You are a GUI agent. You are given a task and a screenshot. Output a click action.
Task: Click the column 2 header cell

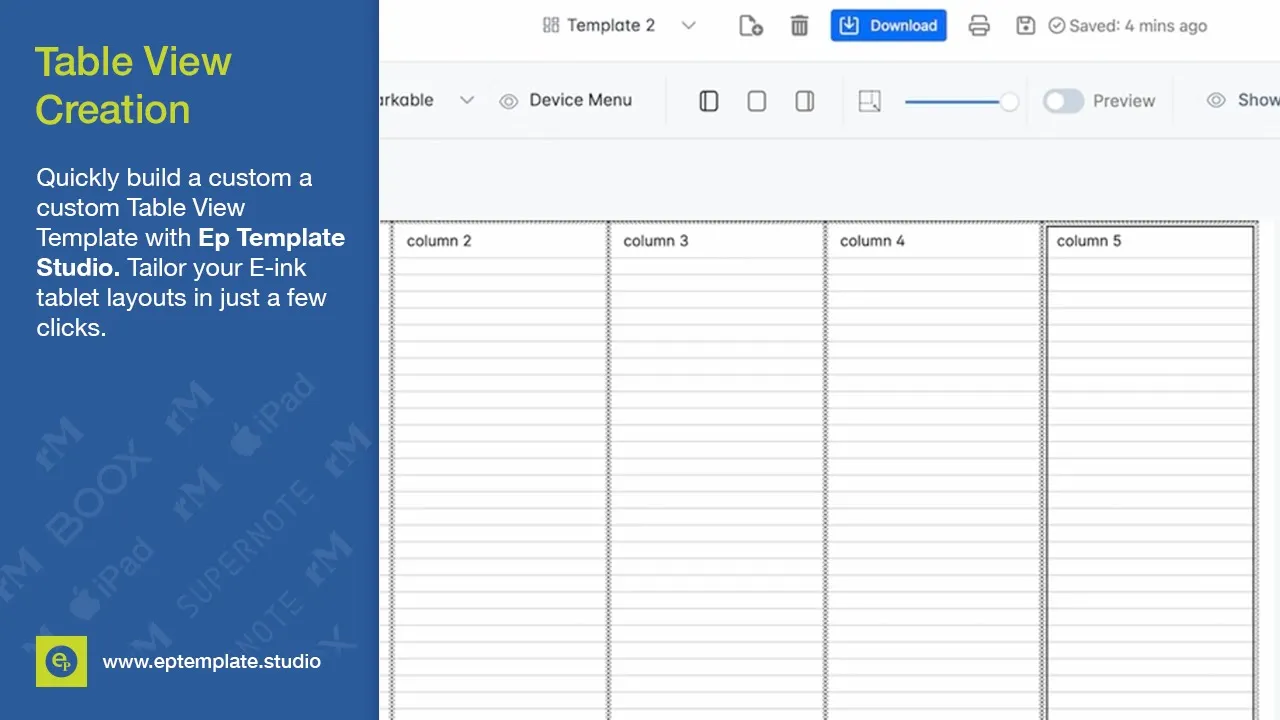(499, 241)
